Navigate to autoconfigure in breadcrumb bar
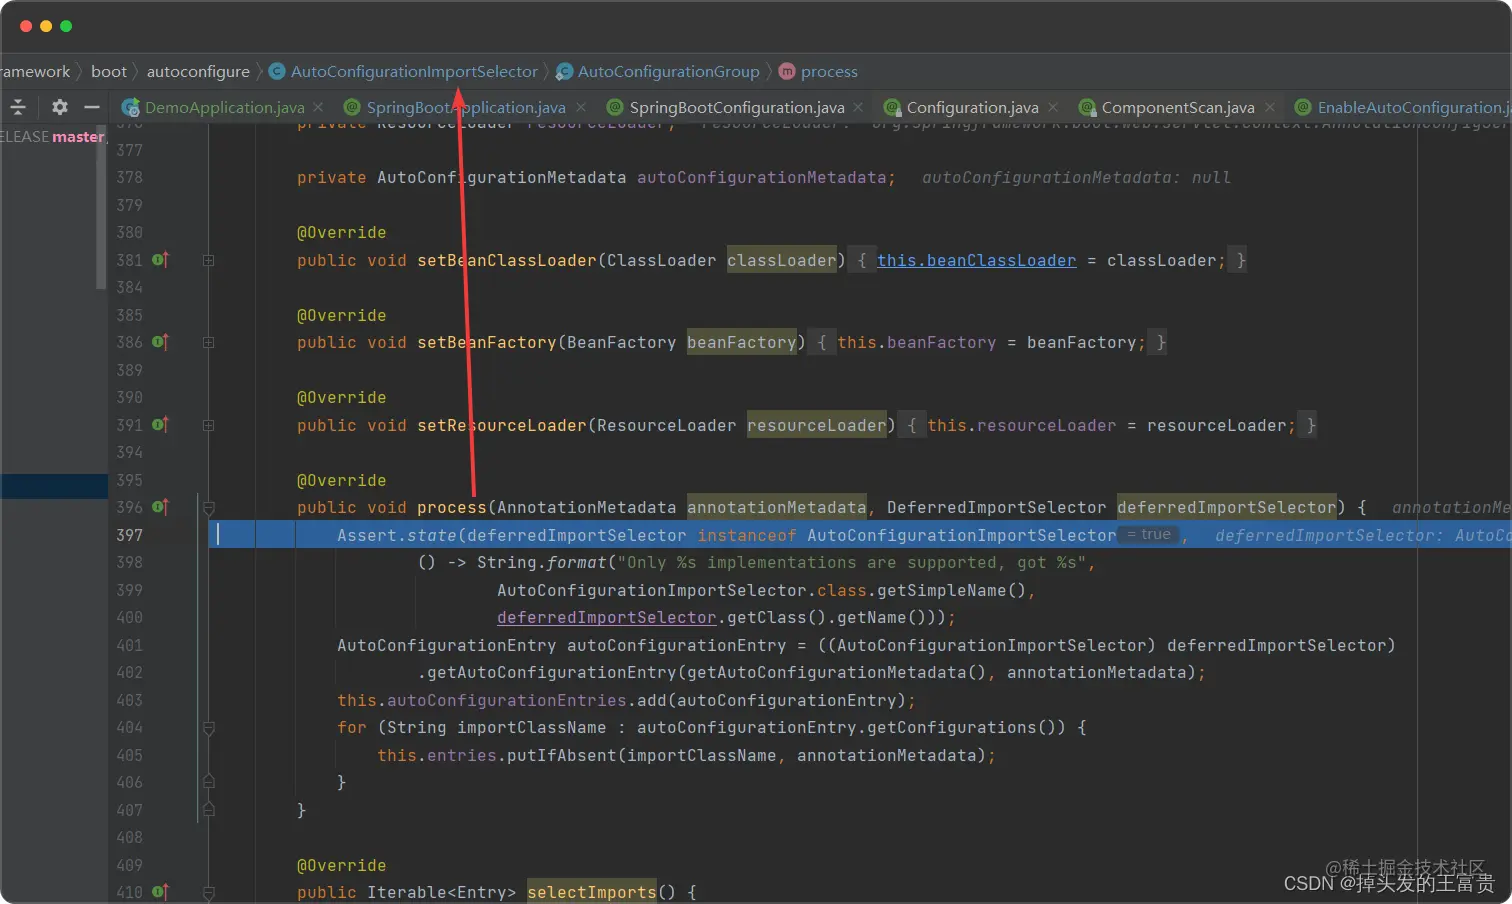This screenshot has width=1512, height=904. (x=198, y=72)
